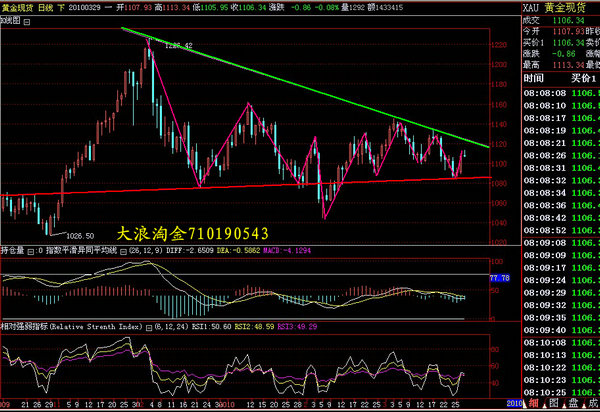This screenshot has width=600, height=412.
Task: Click the RSI2:48.59 value
Action: [254, 327]
